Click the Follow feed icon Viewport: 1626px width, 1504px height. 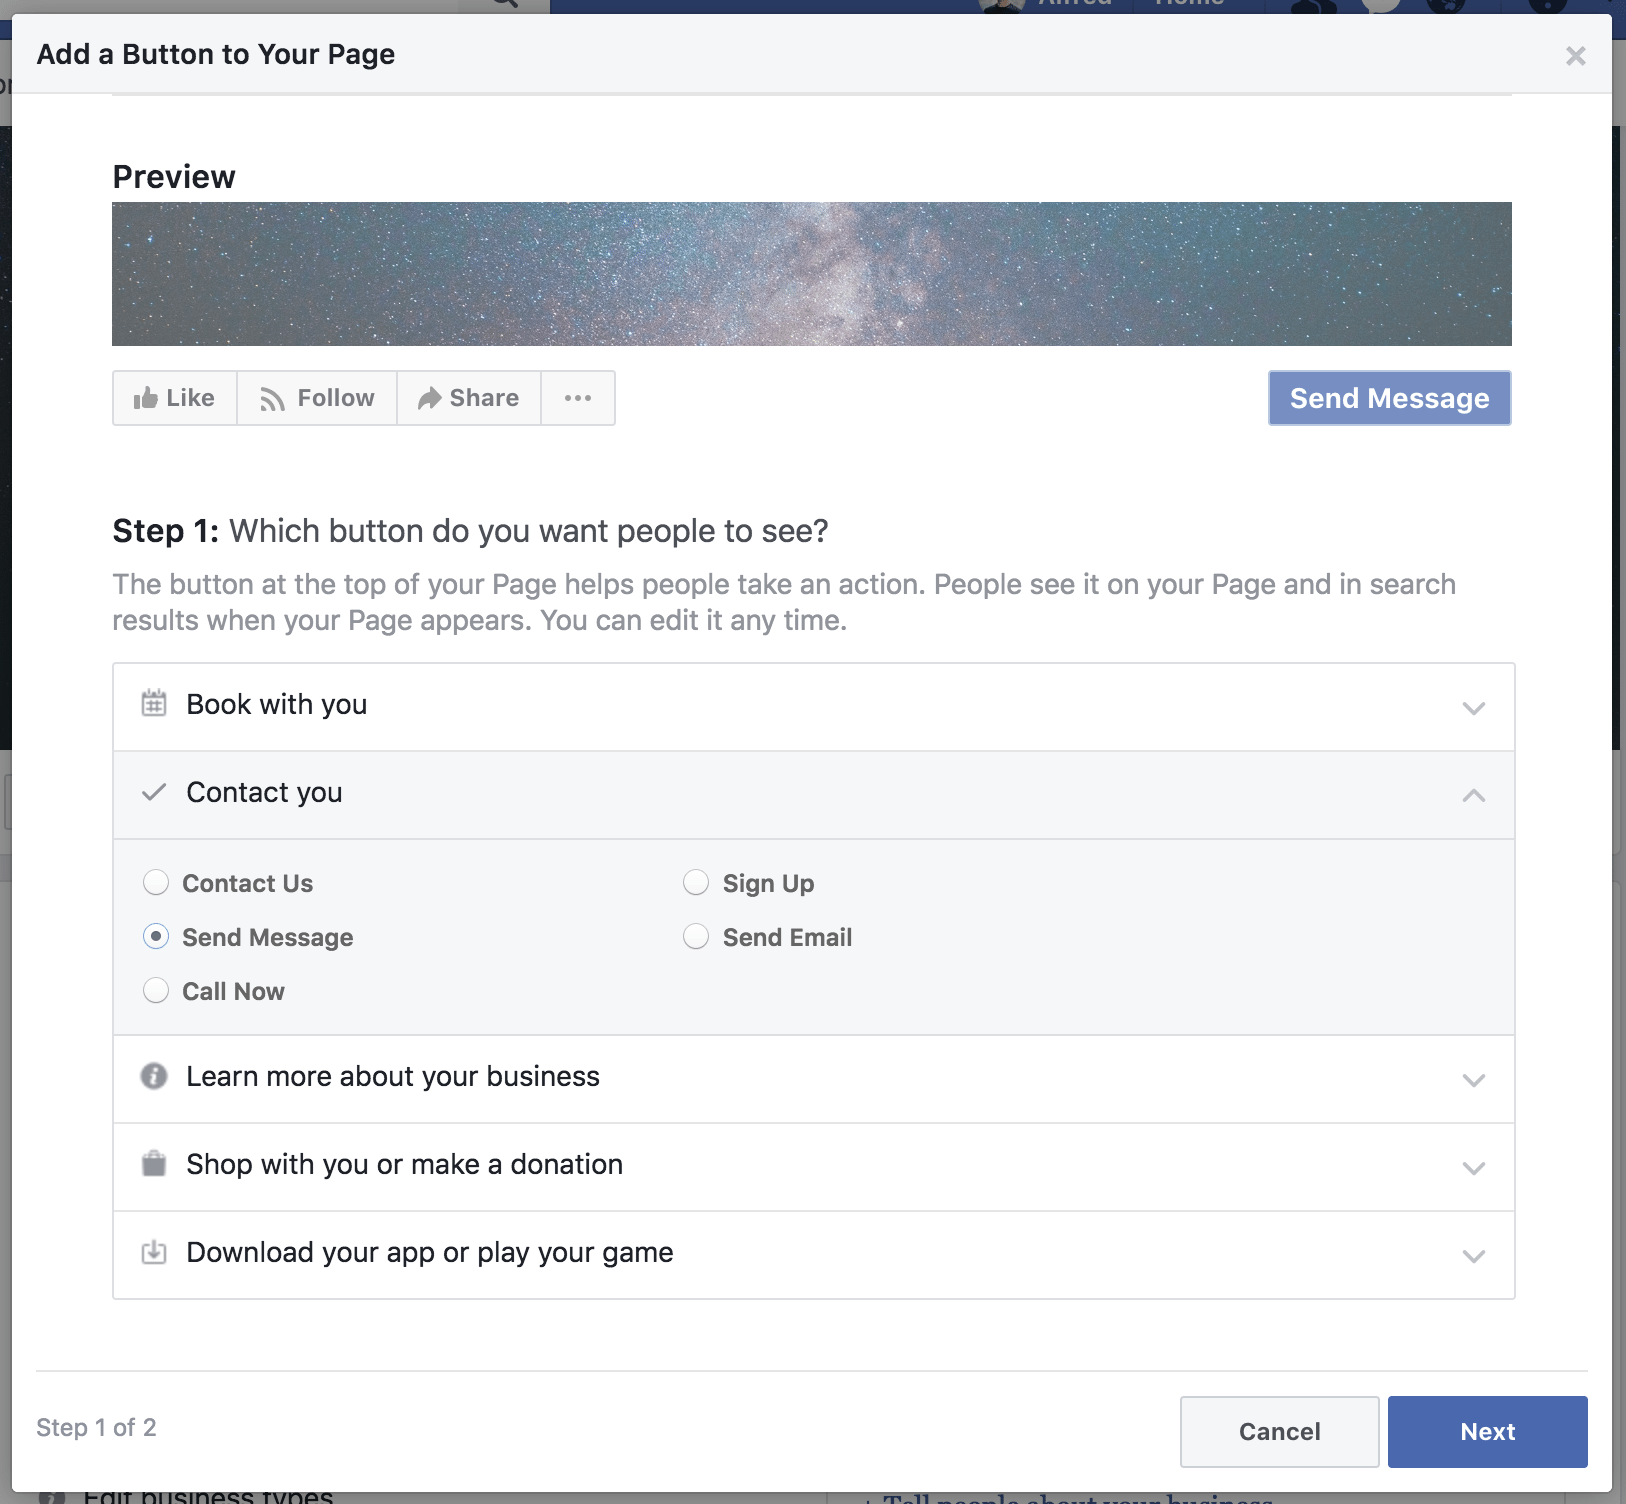[272, 398]
